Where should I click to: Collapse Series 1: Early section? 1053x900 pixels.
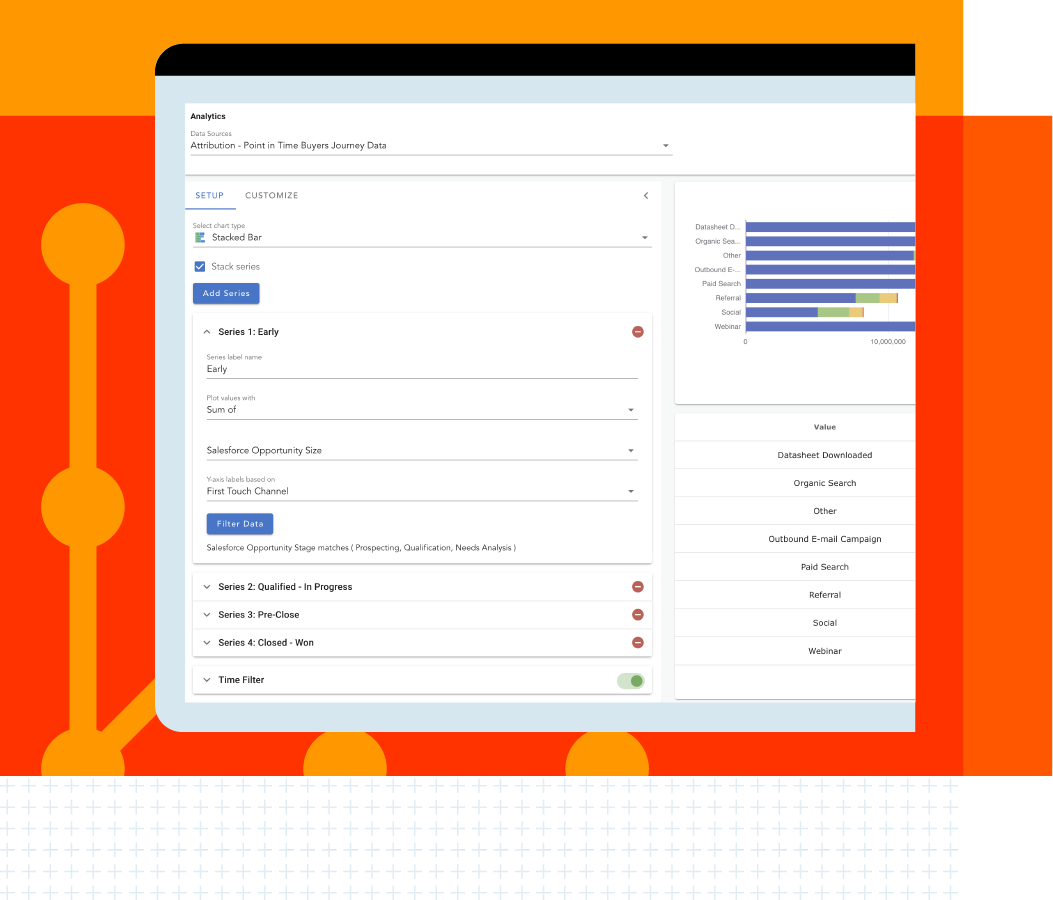tap(207, 332)
